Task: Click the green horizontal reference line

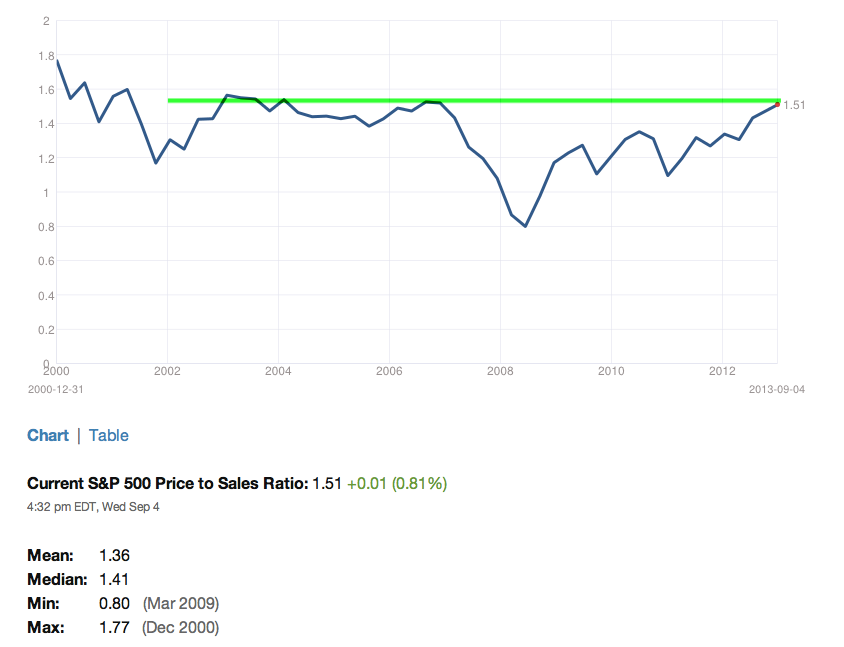Action: pyautogui.click(x=474, y=100)
